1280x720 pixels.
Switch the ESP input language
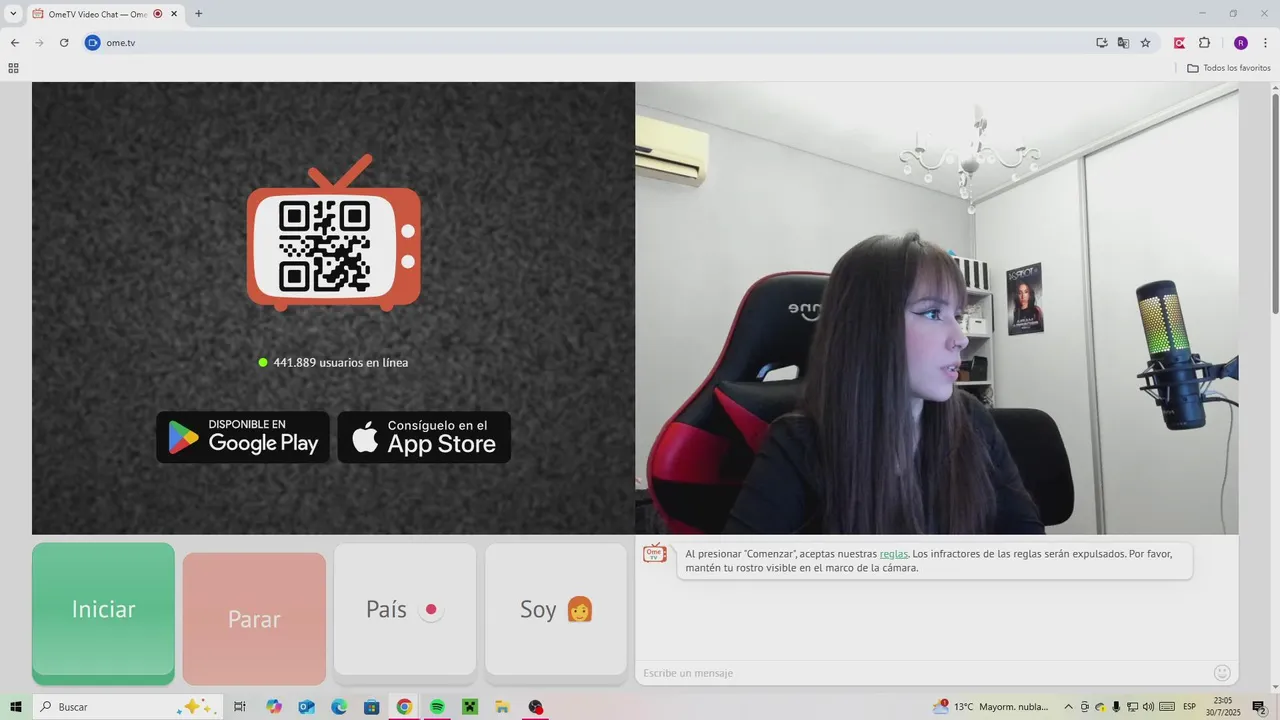1190,707
